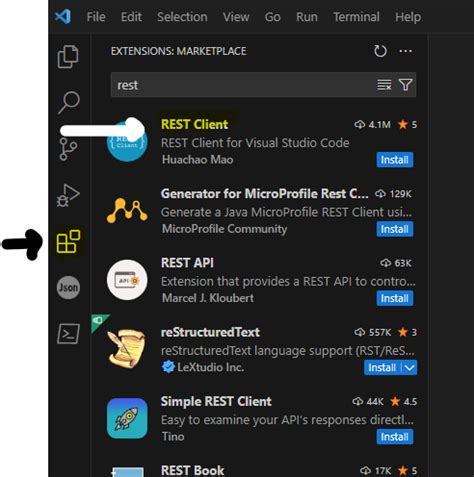The height and width of the screenshot is (477, 474).
Task: Open the REST Client extension title
Action: point(194,124)
